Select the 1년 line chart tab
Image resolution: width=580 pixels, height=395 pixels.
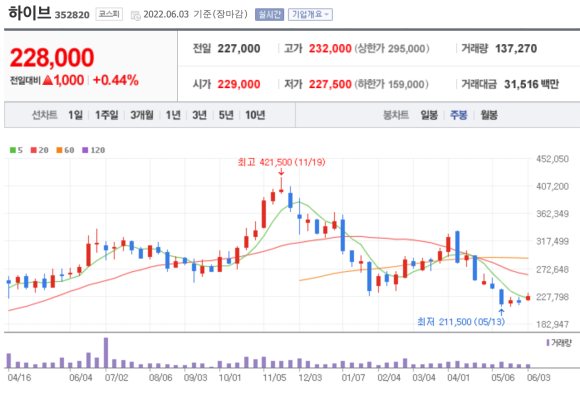[173, 115]
